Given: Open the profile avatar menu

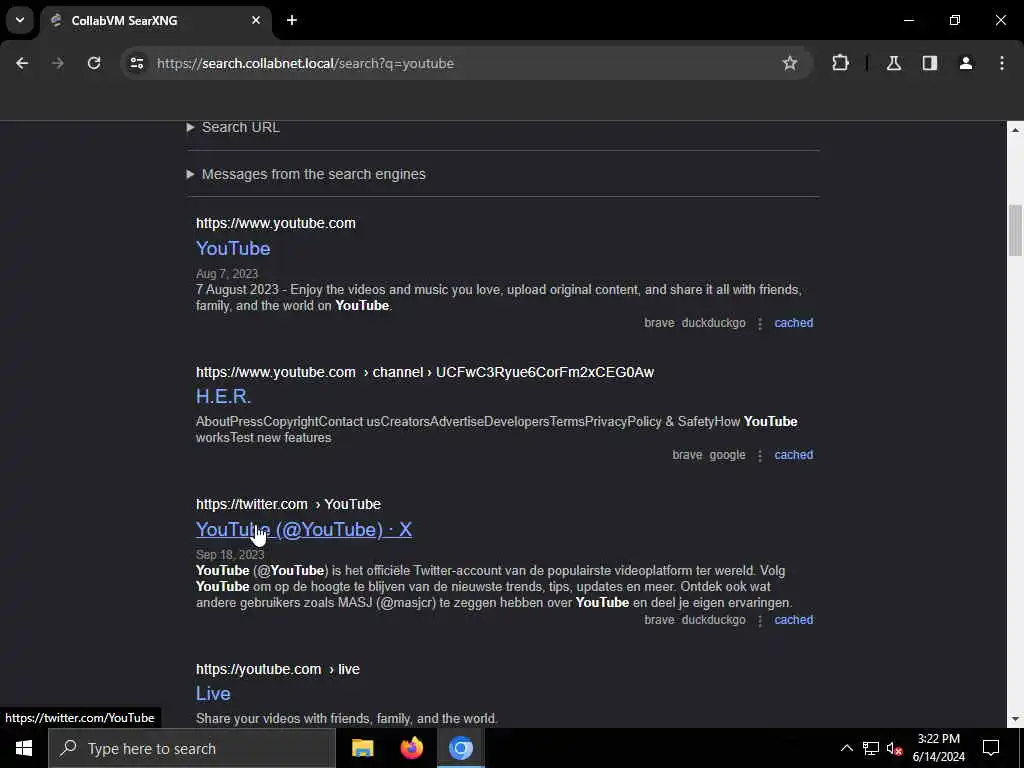Looking at the screenshot, I should 966,63.
